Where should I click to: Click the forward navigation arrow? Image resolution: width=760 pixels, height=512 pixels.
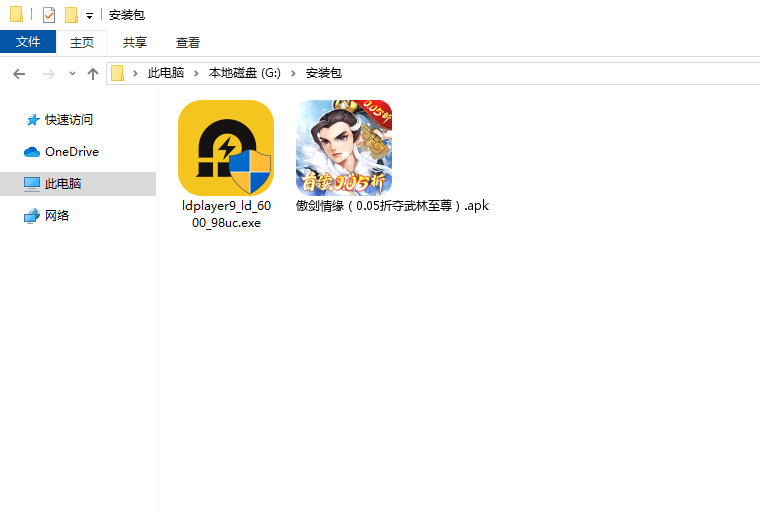point(48,74)
